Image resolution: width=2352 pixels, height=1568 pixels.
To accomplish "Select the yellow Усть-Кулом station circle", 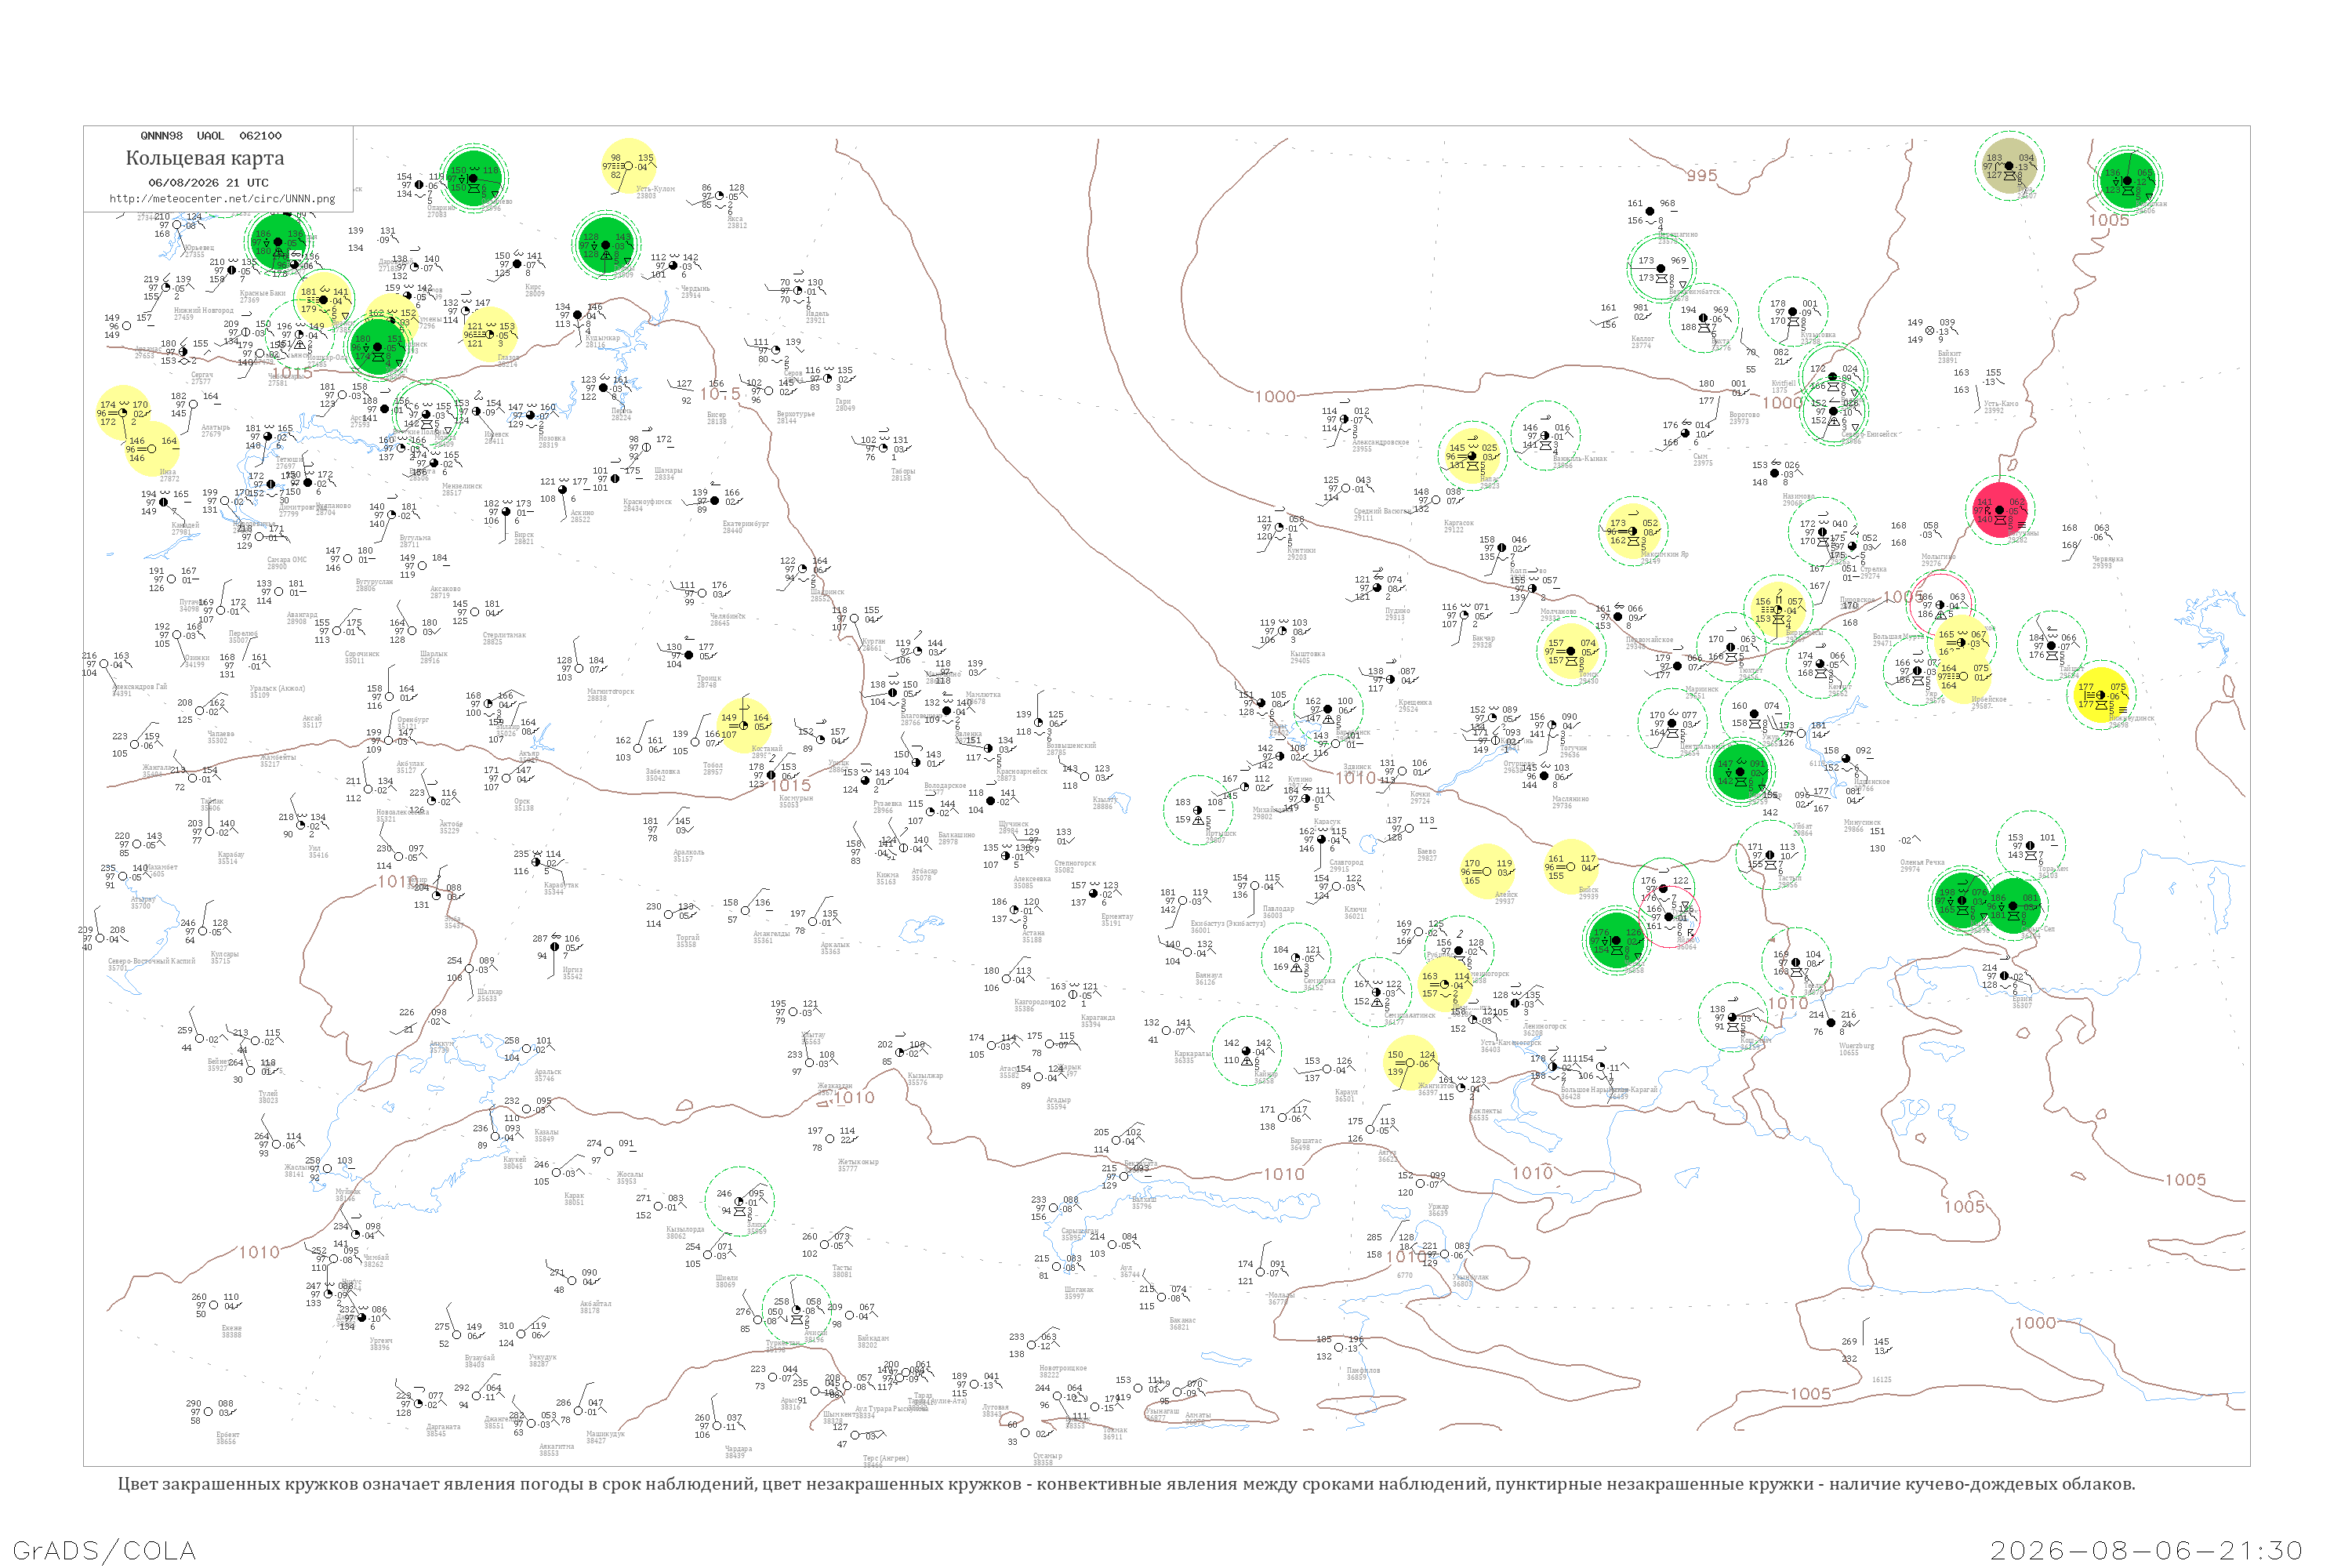I will pyautogui.click(x=629, y=166).
